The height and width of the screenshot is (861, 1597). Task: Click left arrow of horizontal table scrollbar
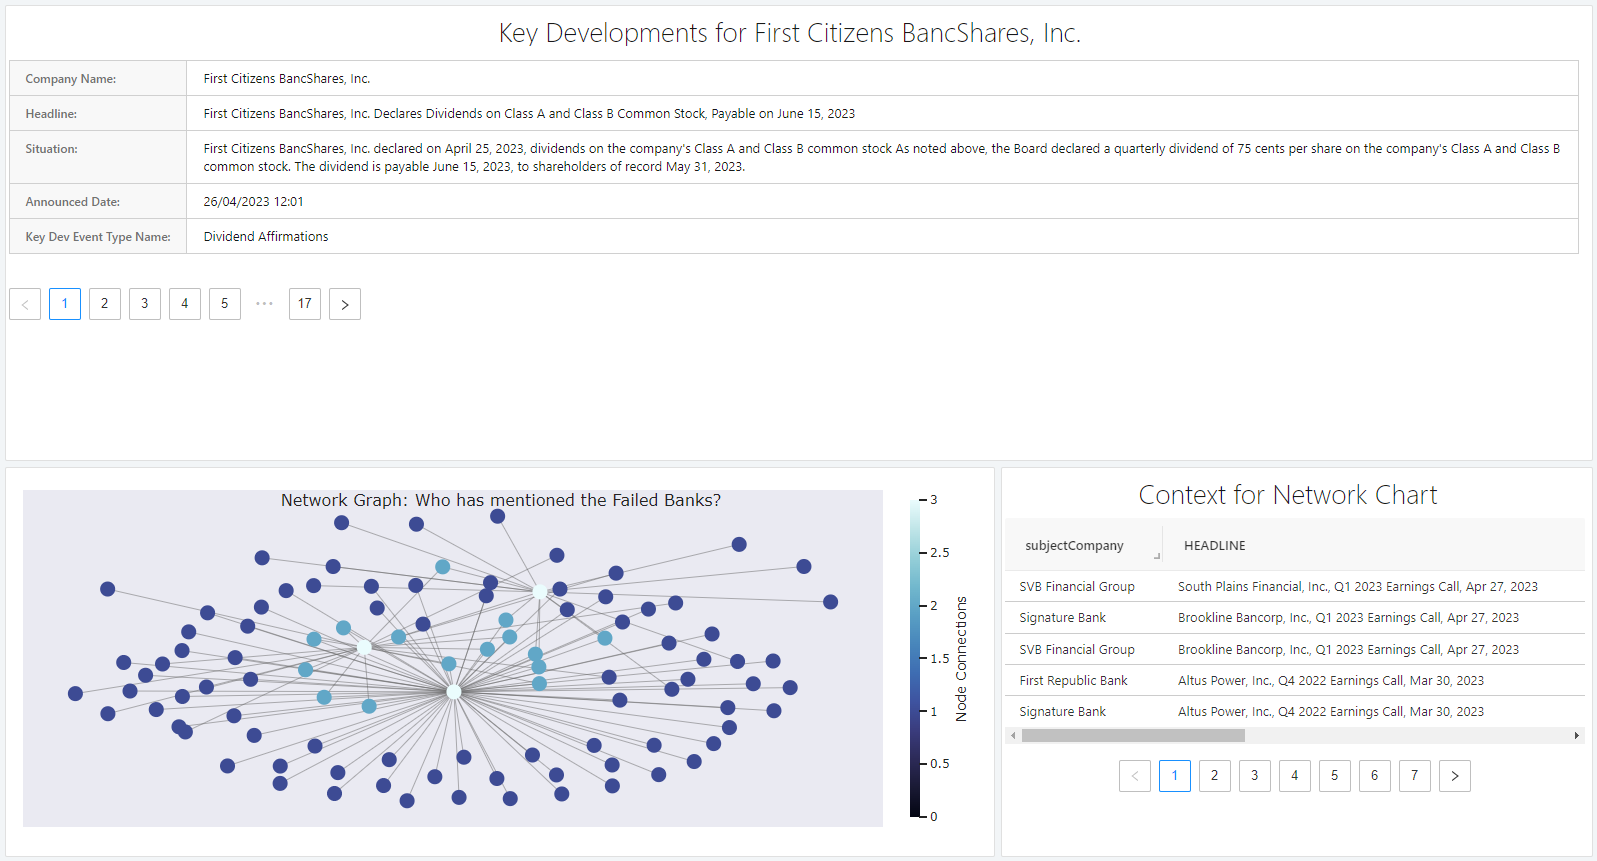click(1013, 736)
